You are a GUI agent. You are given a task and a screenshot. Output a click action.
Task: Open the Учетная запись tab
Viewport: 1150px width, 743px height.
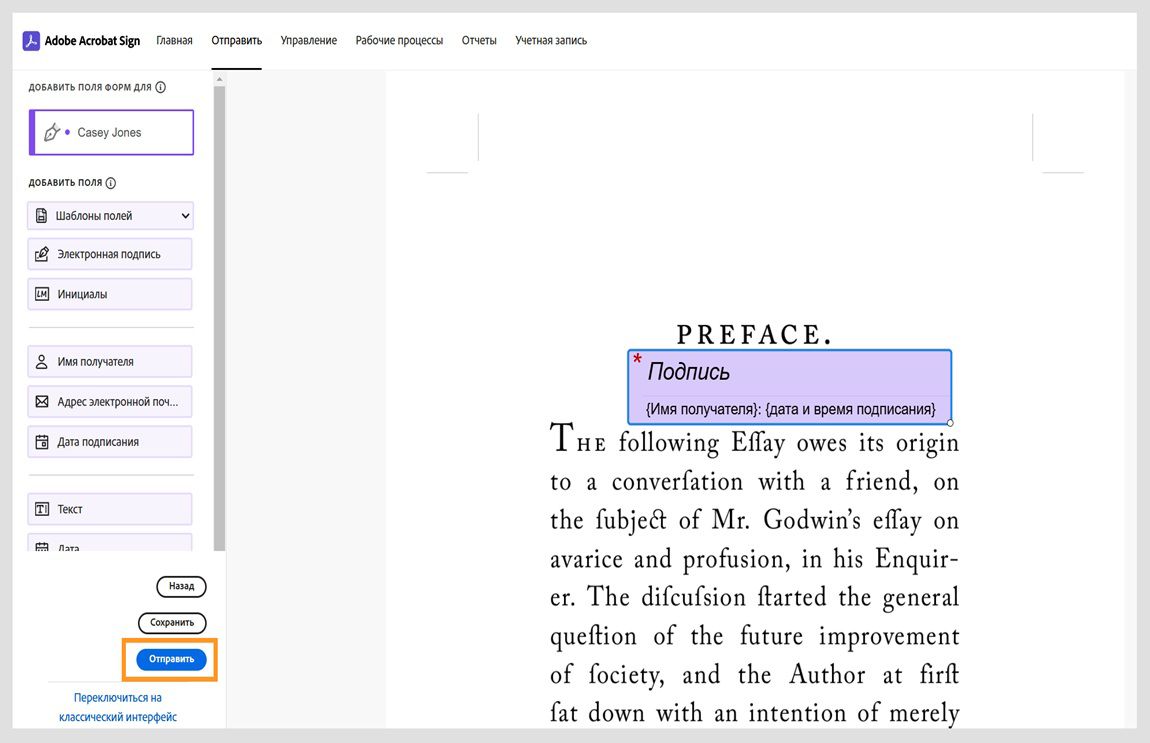(x=551, y=40)
